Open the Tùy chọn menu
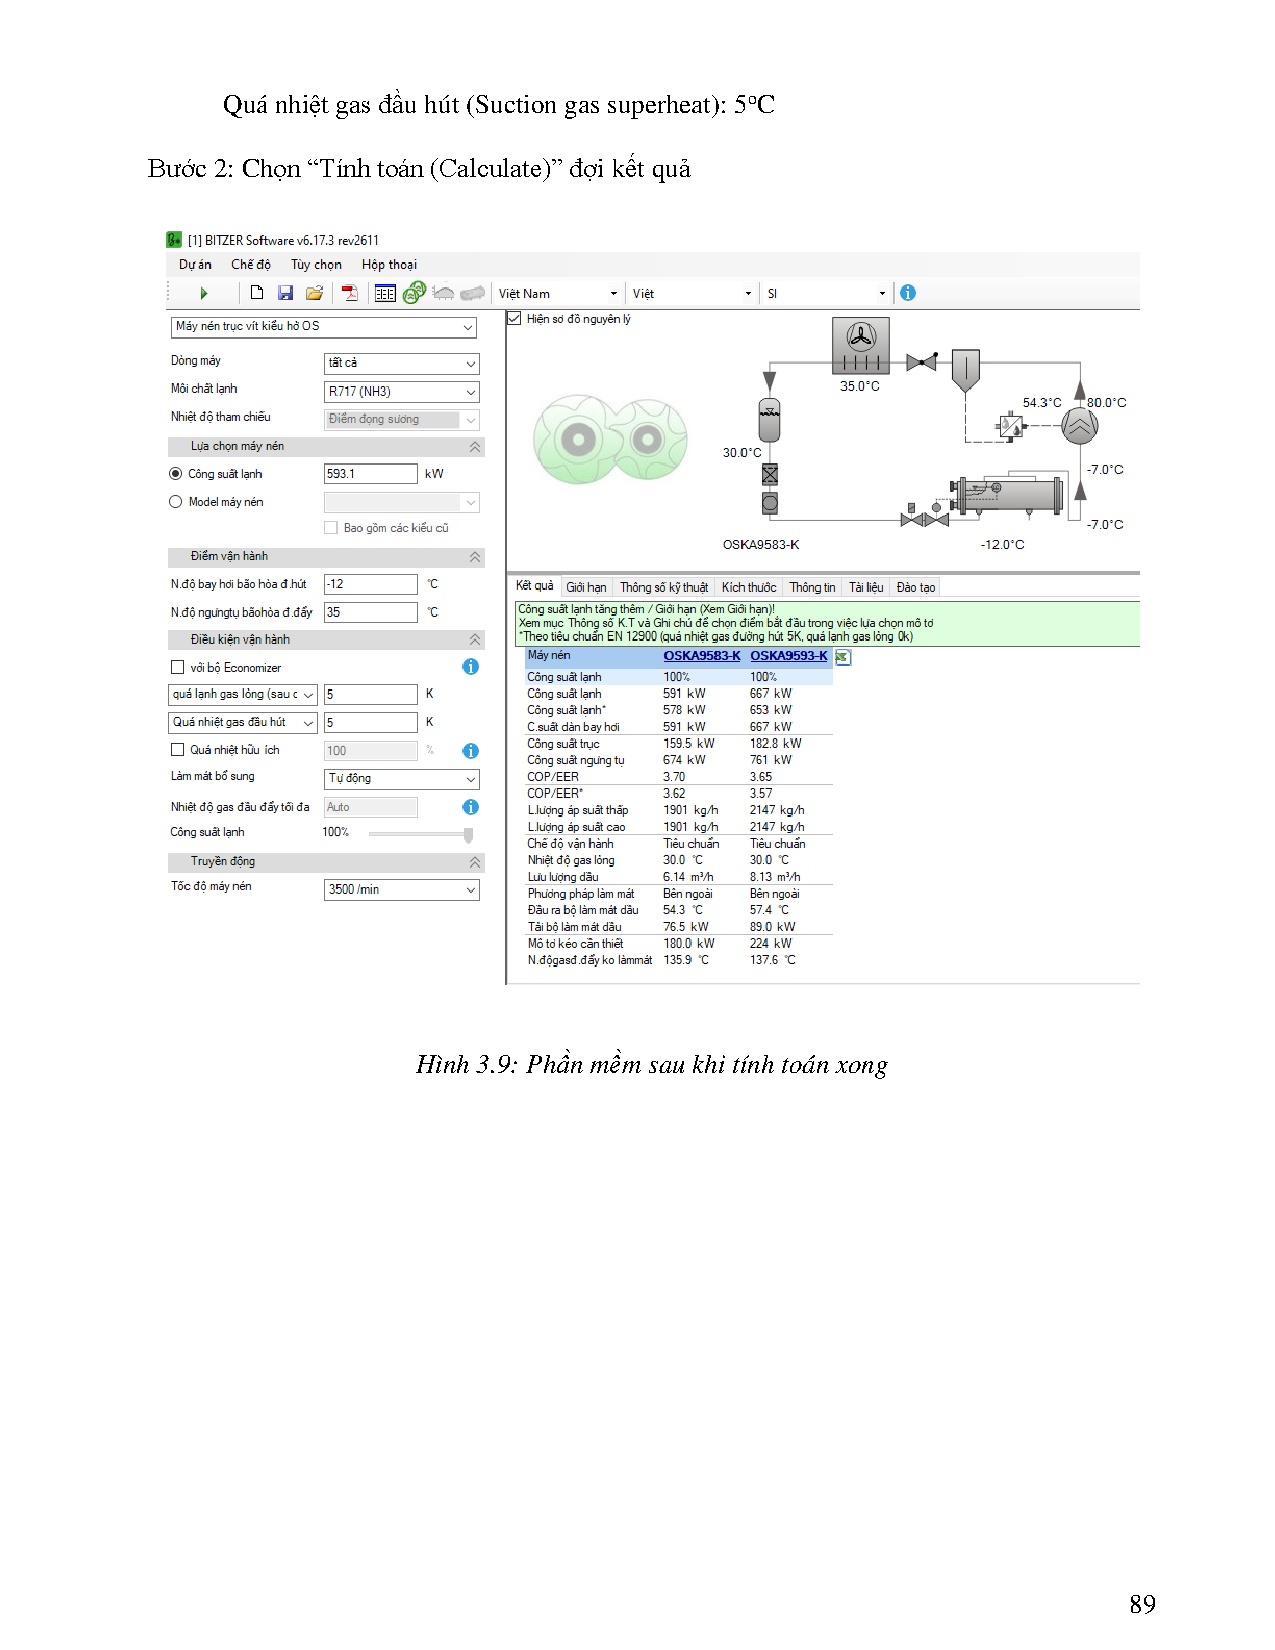 pos(316,265)
